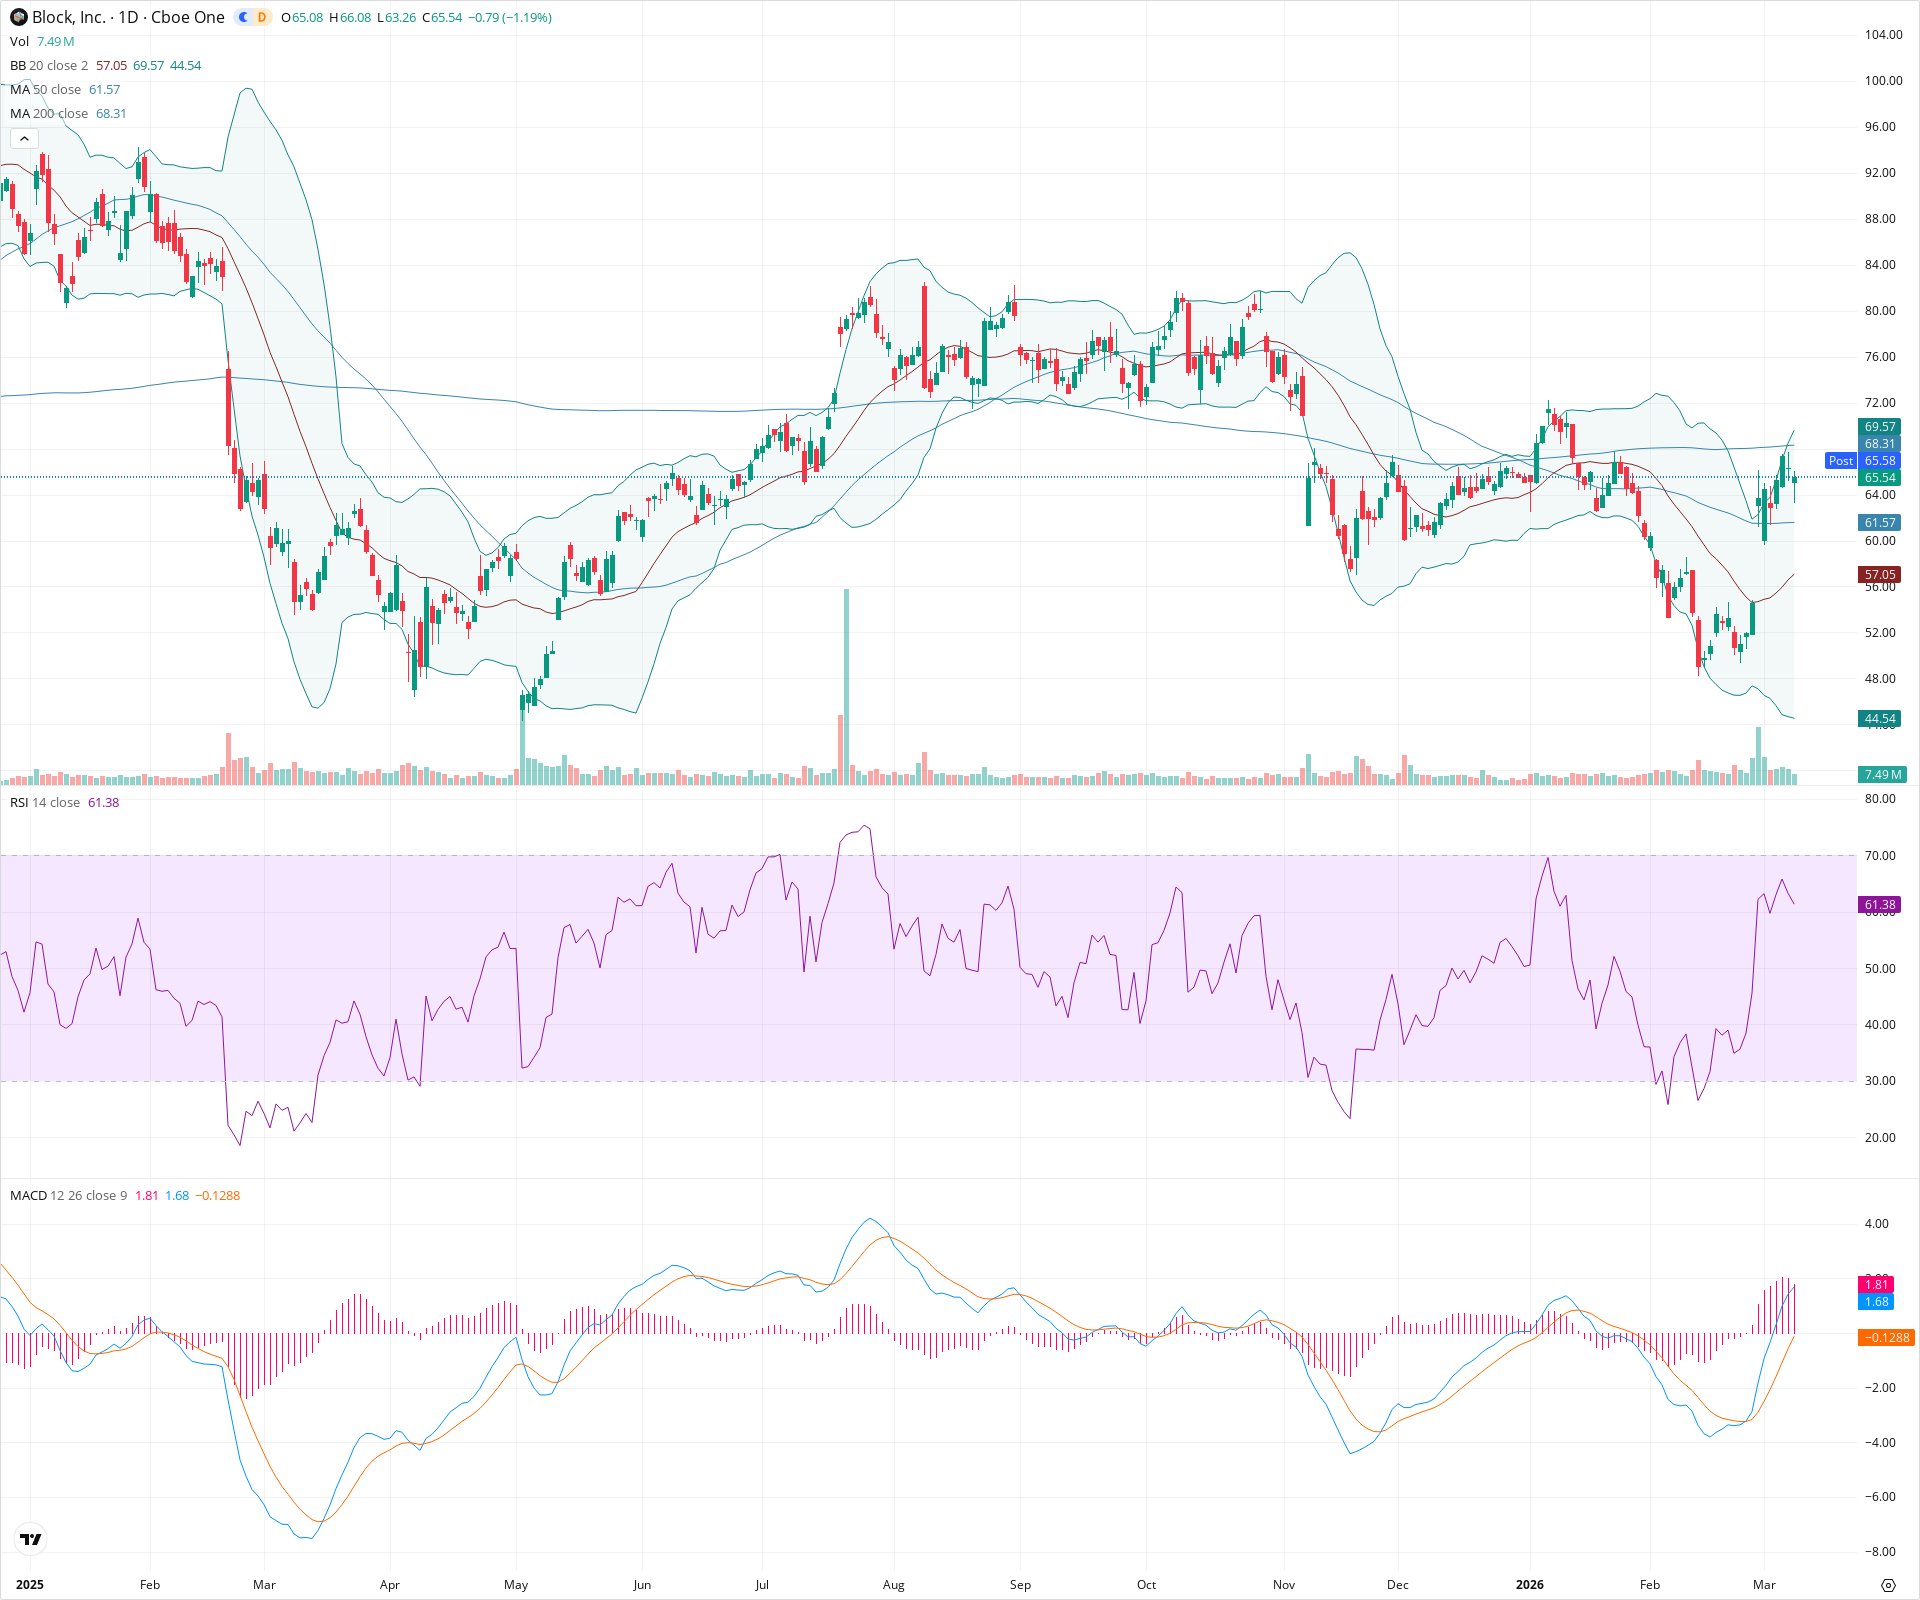Click the MA 50 close legend entry
The height and width of the screenshot is (1600, 1920).
click(x=45, y=89)
